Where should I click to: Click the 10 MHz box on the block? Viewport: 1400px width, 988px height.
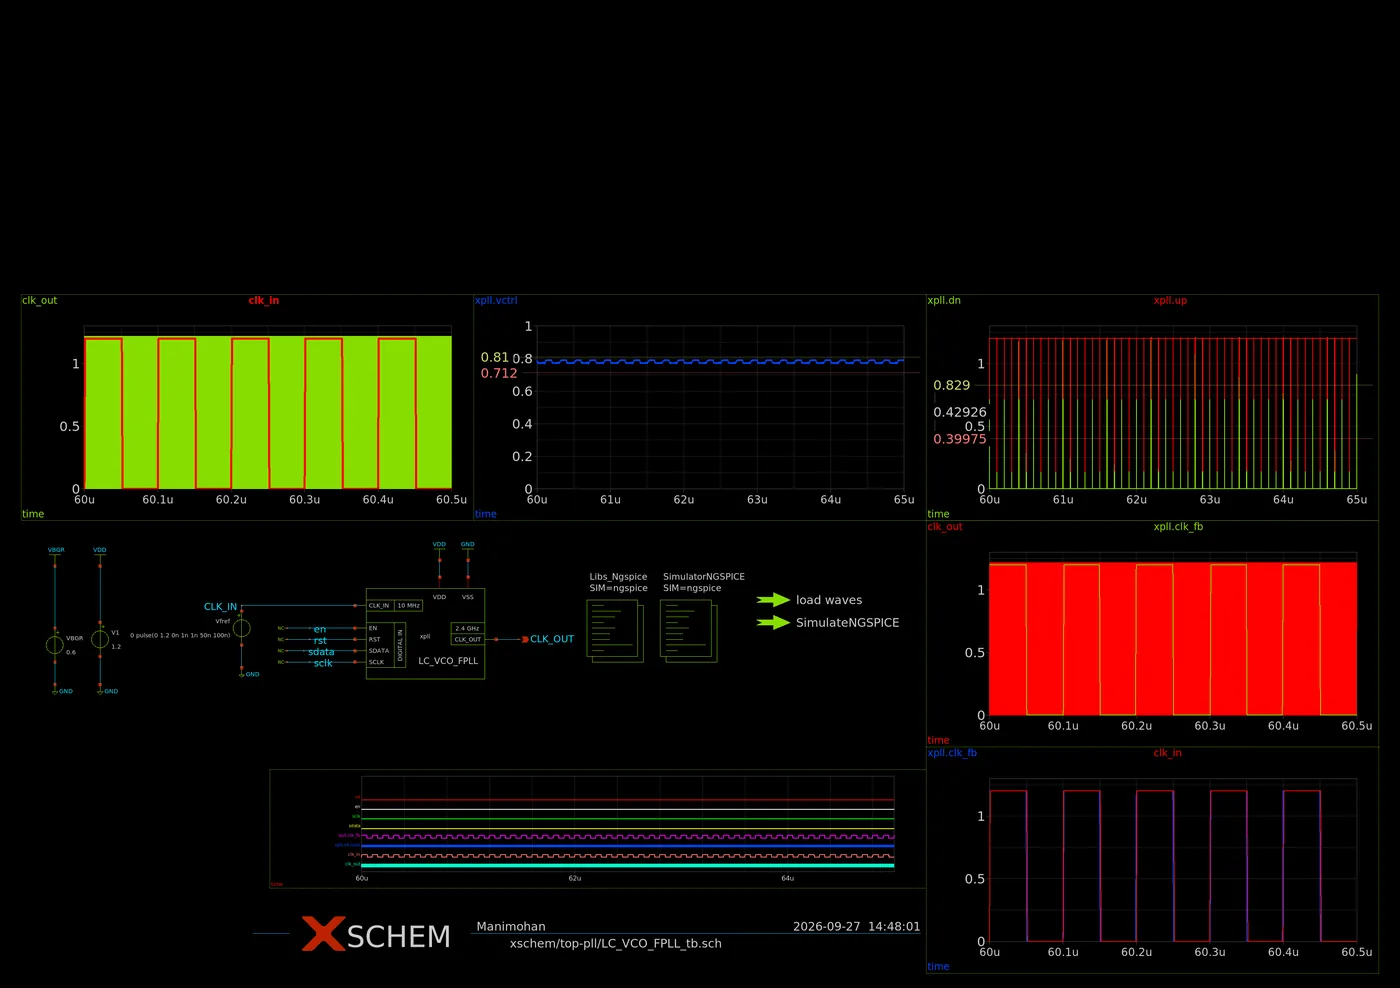[408, 606]
